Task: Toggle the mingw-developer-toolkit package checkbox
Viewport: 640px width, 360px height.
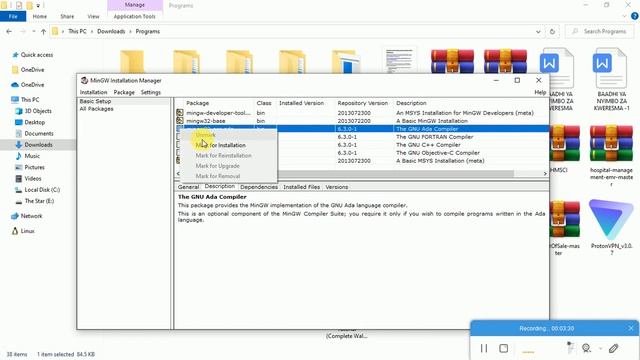Action: [180, 113]
